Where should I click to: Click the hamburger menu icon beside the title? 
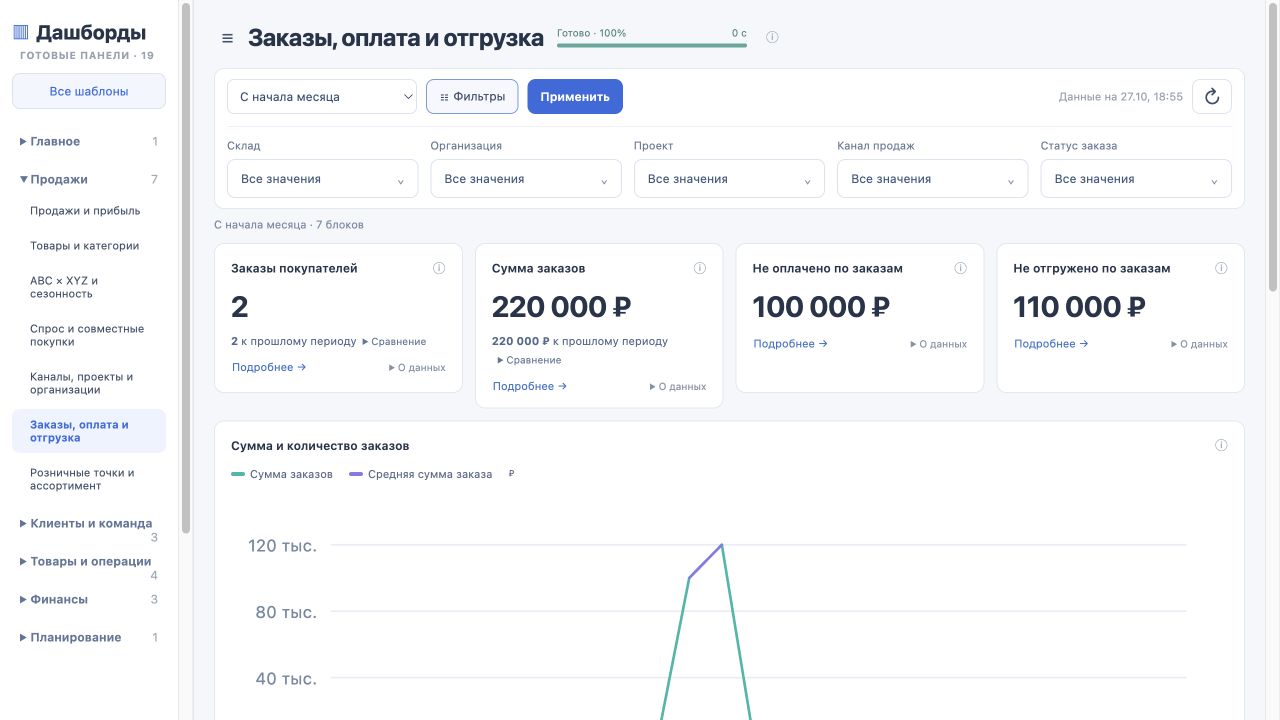[227, 38]
